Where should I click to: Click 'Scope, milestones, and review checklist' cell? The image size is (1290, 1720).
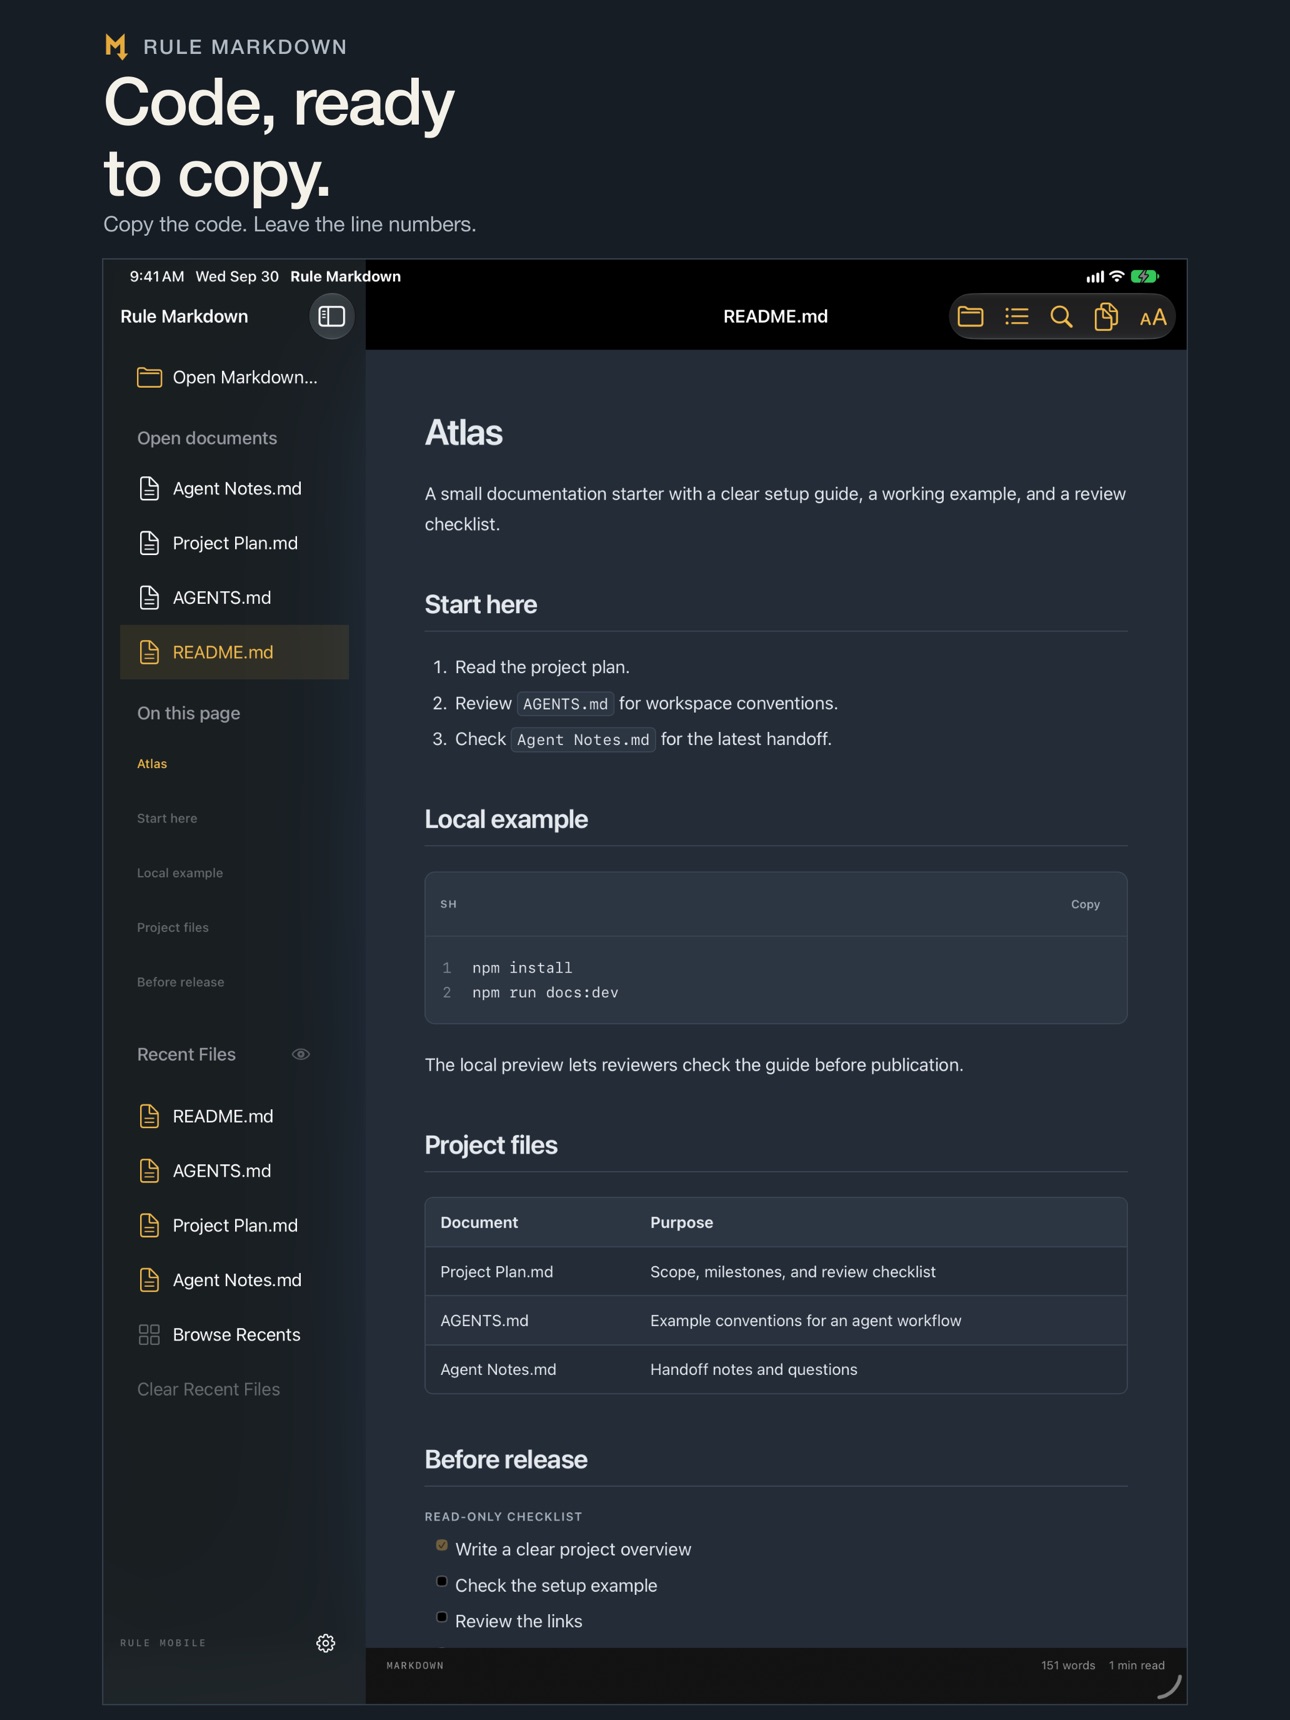(x=793, y=1272)
